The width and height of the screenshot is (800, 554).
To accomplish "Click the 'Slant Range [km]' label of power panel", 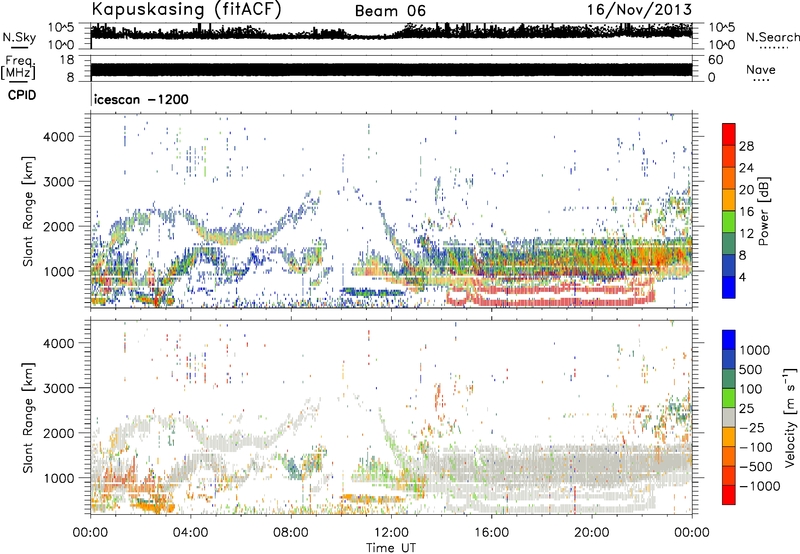I will 28,211.
